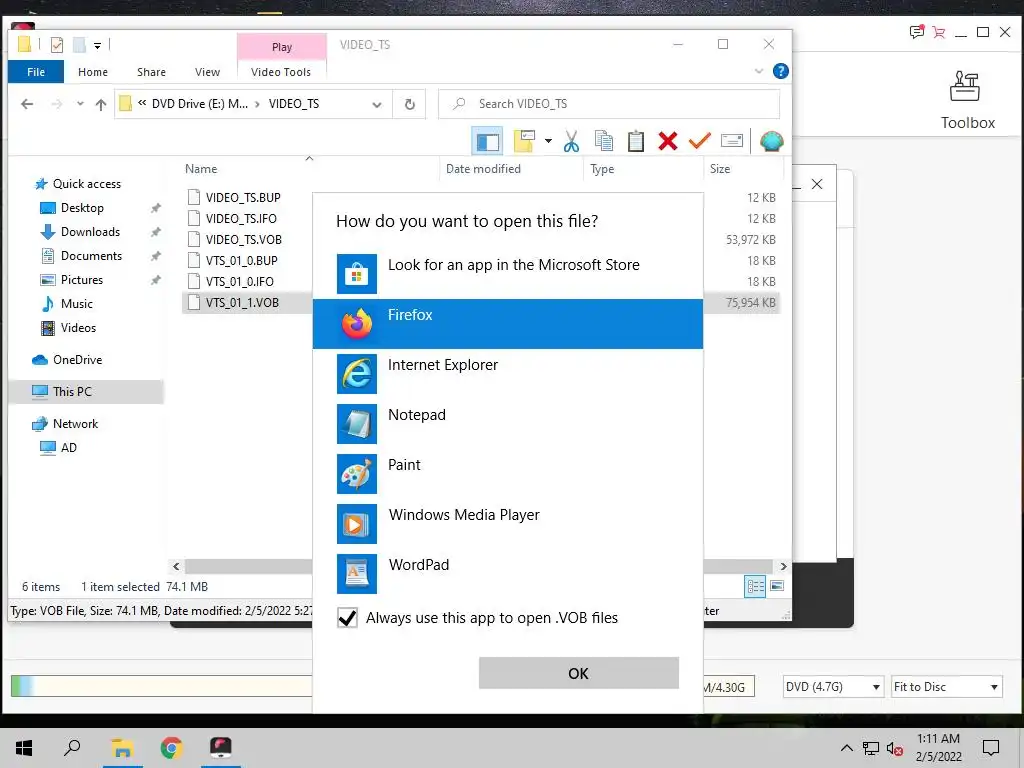This screenshot has width=1024, height=768.
Task: Uncheck Always use this app for .VOB
Action: click(347, 618)
